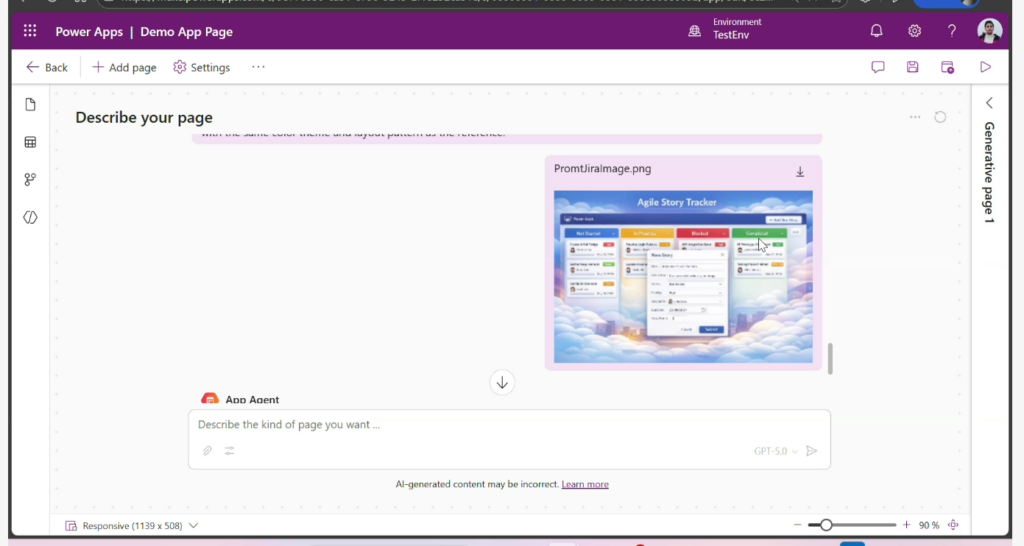Open the Agile Story Tracker image preview
1024x546 pixels.
pyautogui.click(x=683, y=277)
